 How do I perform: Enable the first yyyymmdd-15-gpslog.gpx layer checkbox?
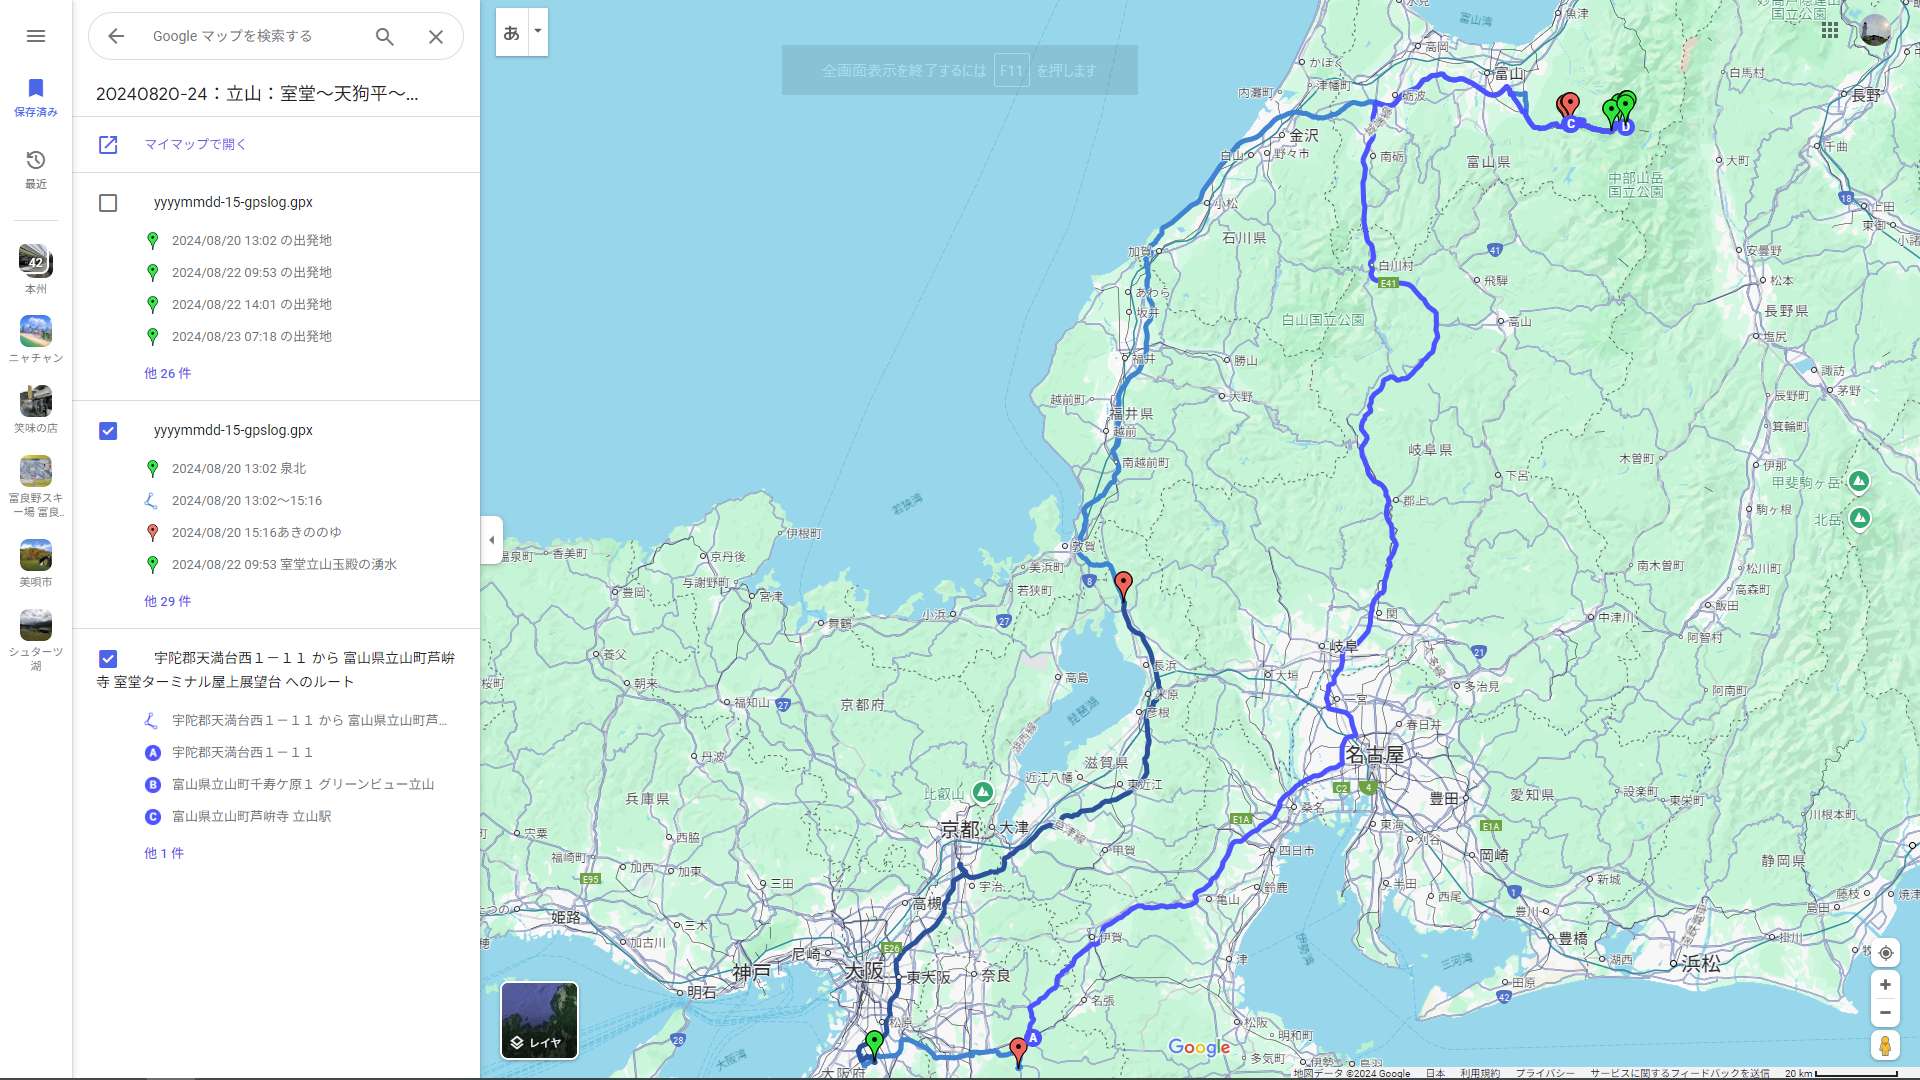point(108,203)
